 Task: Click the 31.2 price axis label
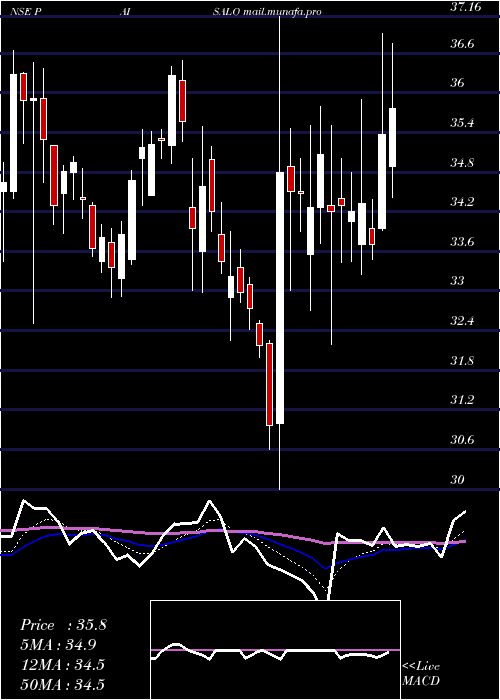pyautogui.click(x=463, y=400)
